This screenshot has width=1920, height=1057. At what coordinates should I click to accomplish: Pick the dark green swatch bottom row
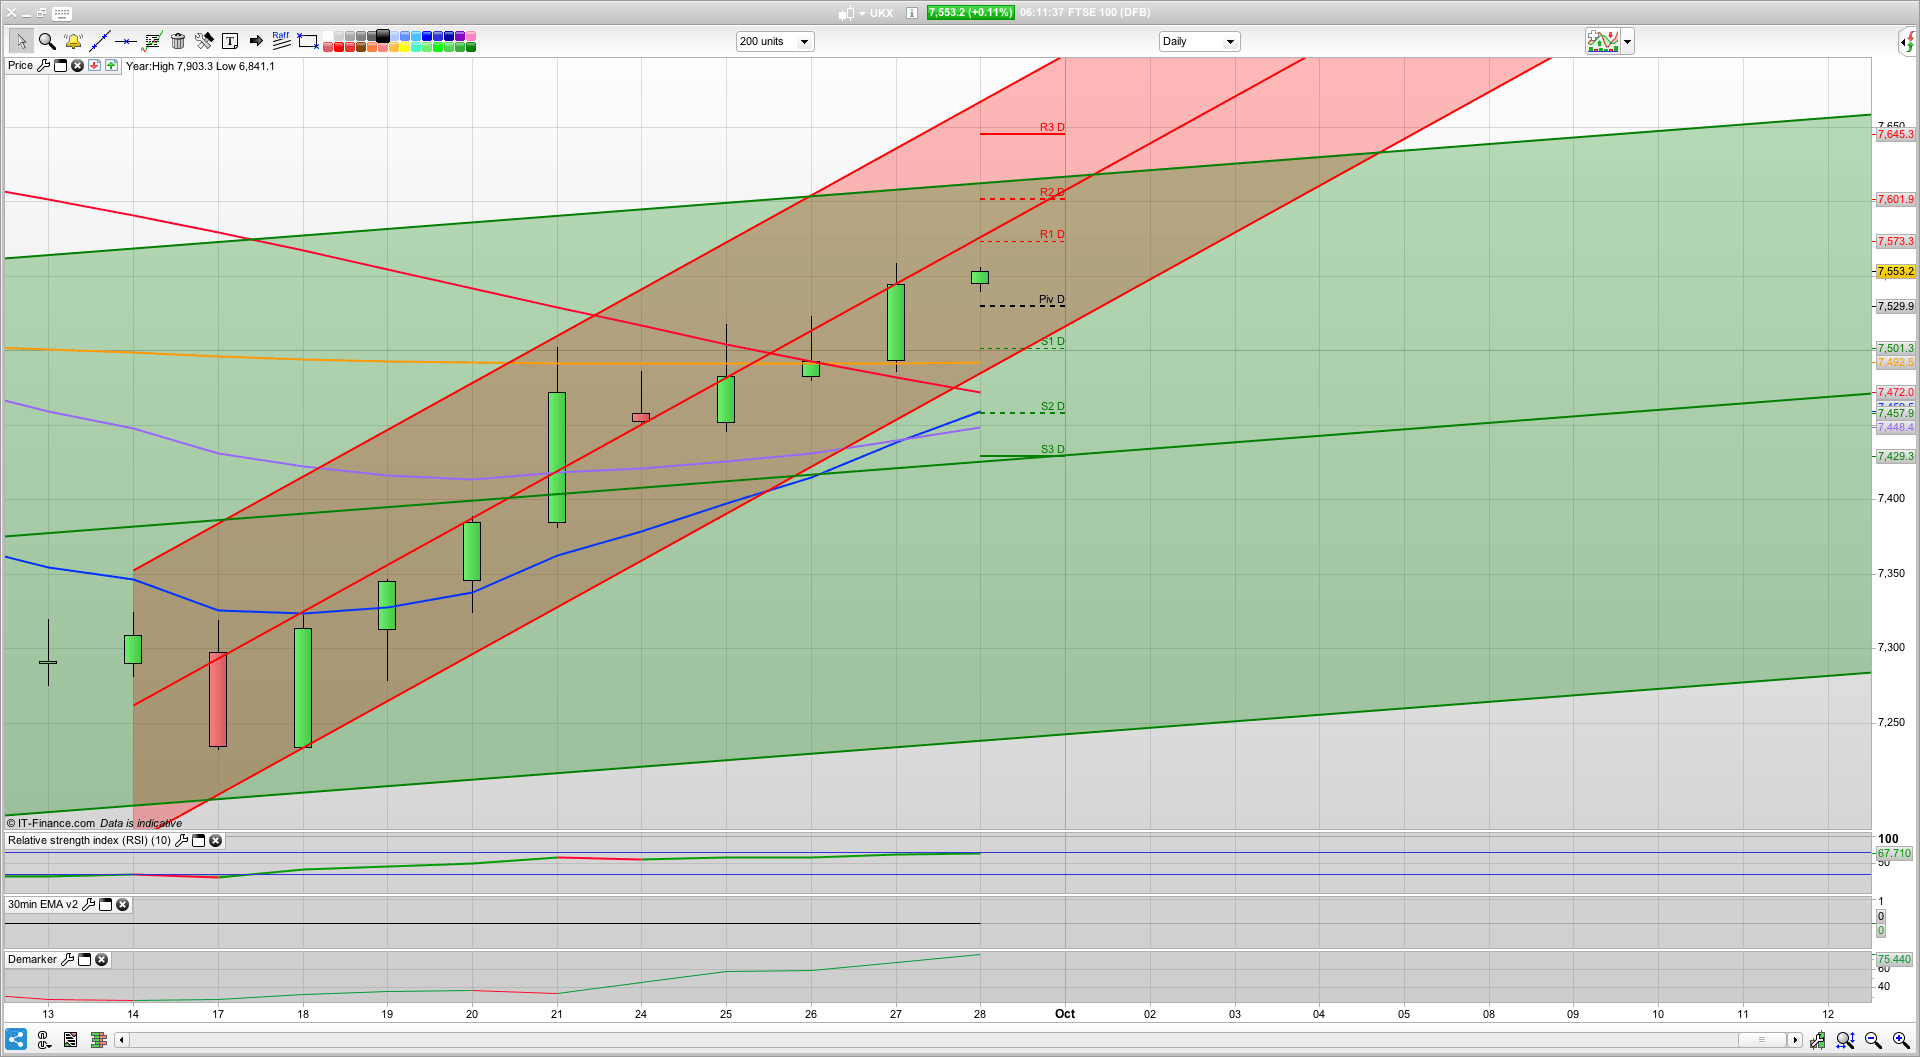[x=471, y=47]
